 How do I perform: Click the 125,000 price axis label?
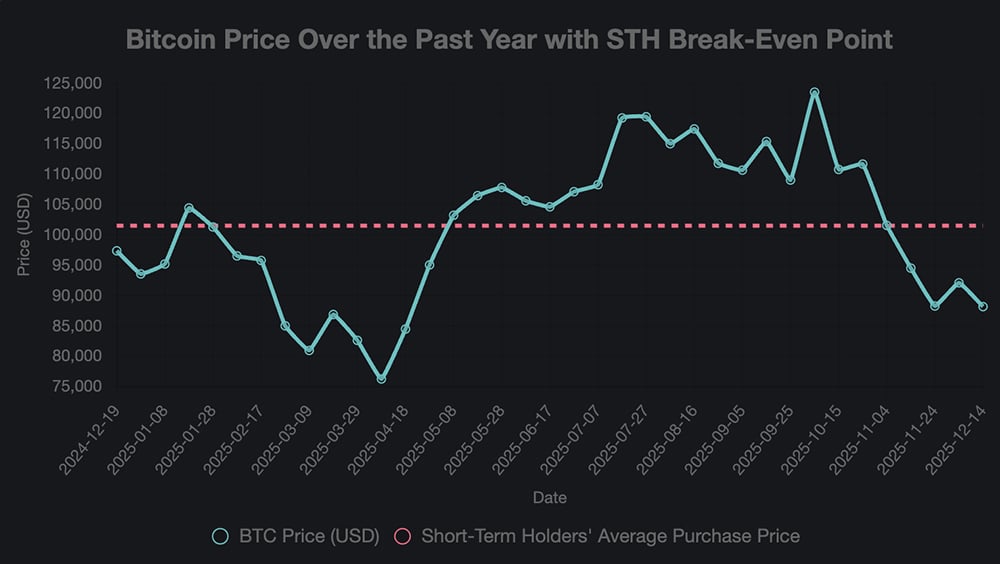pos(71,84)
